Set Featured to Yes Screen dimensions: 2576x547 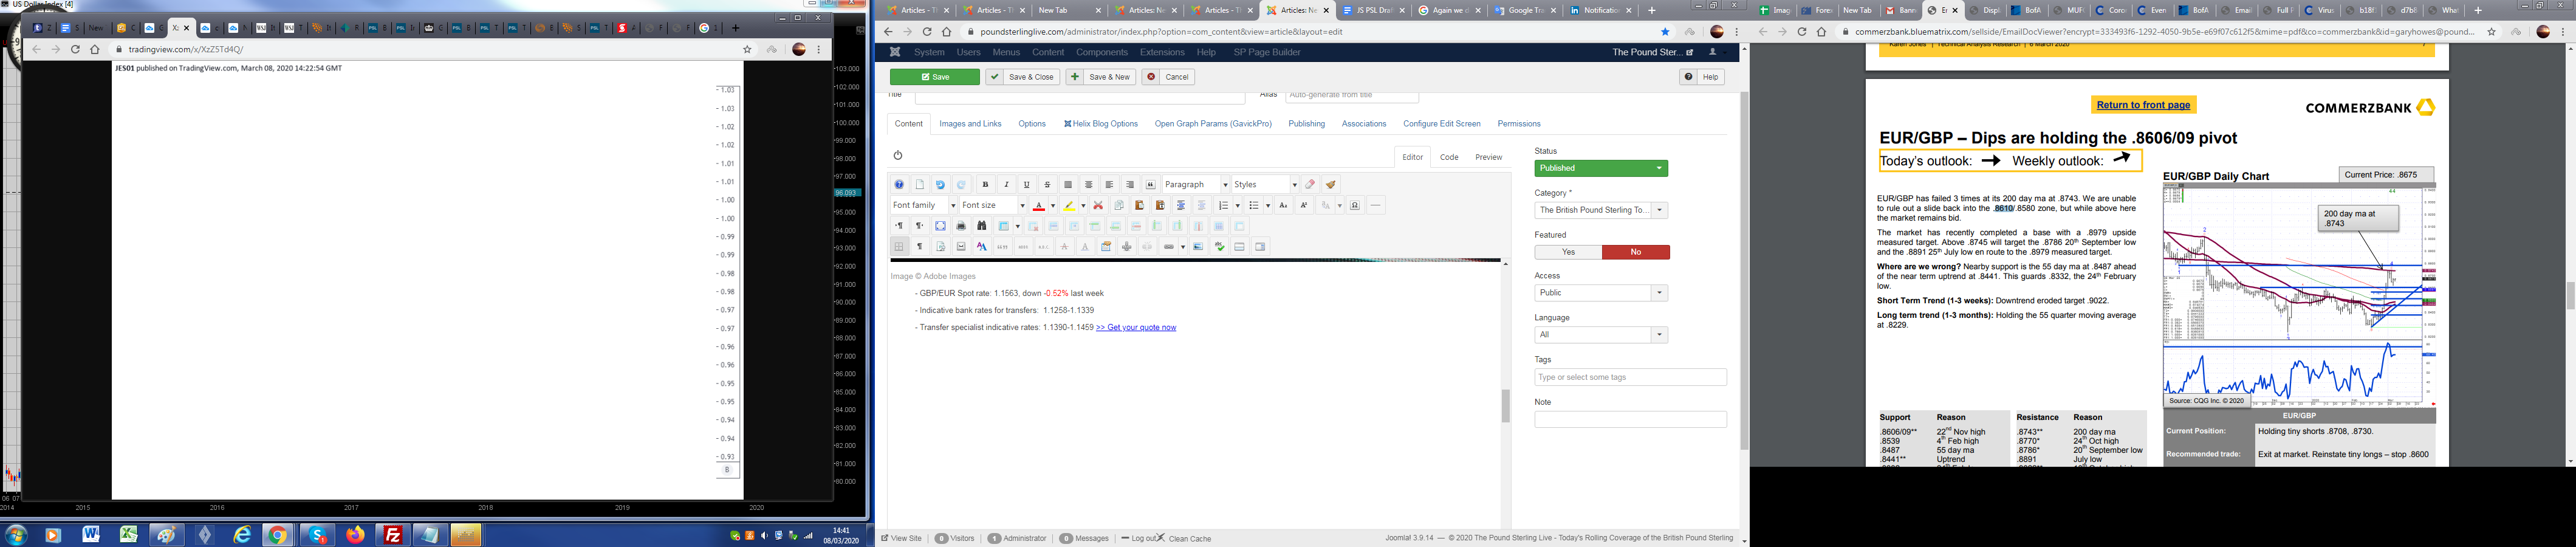[x=1567, y=252]
